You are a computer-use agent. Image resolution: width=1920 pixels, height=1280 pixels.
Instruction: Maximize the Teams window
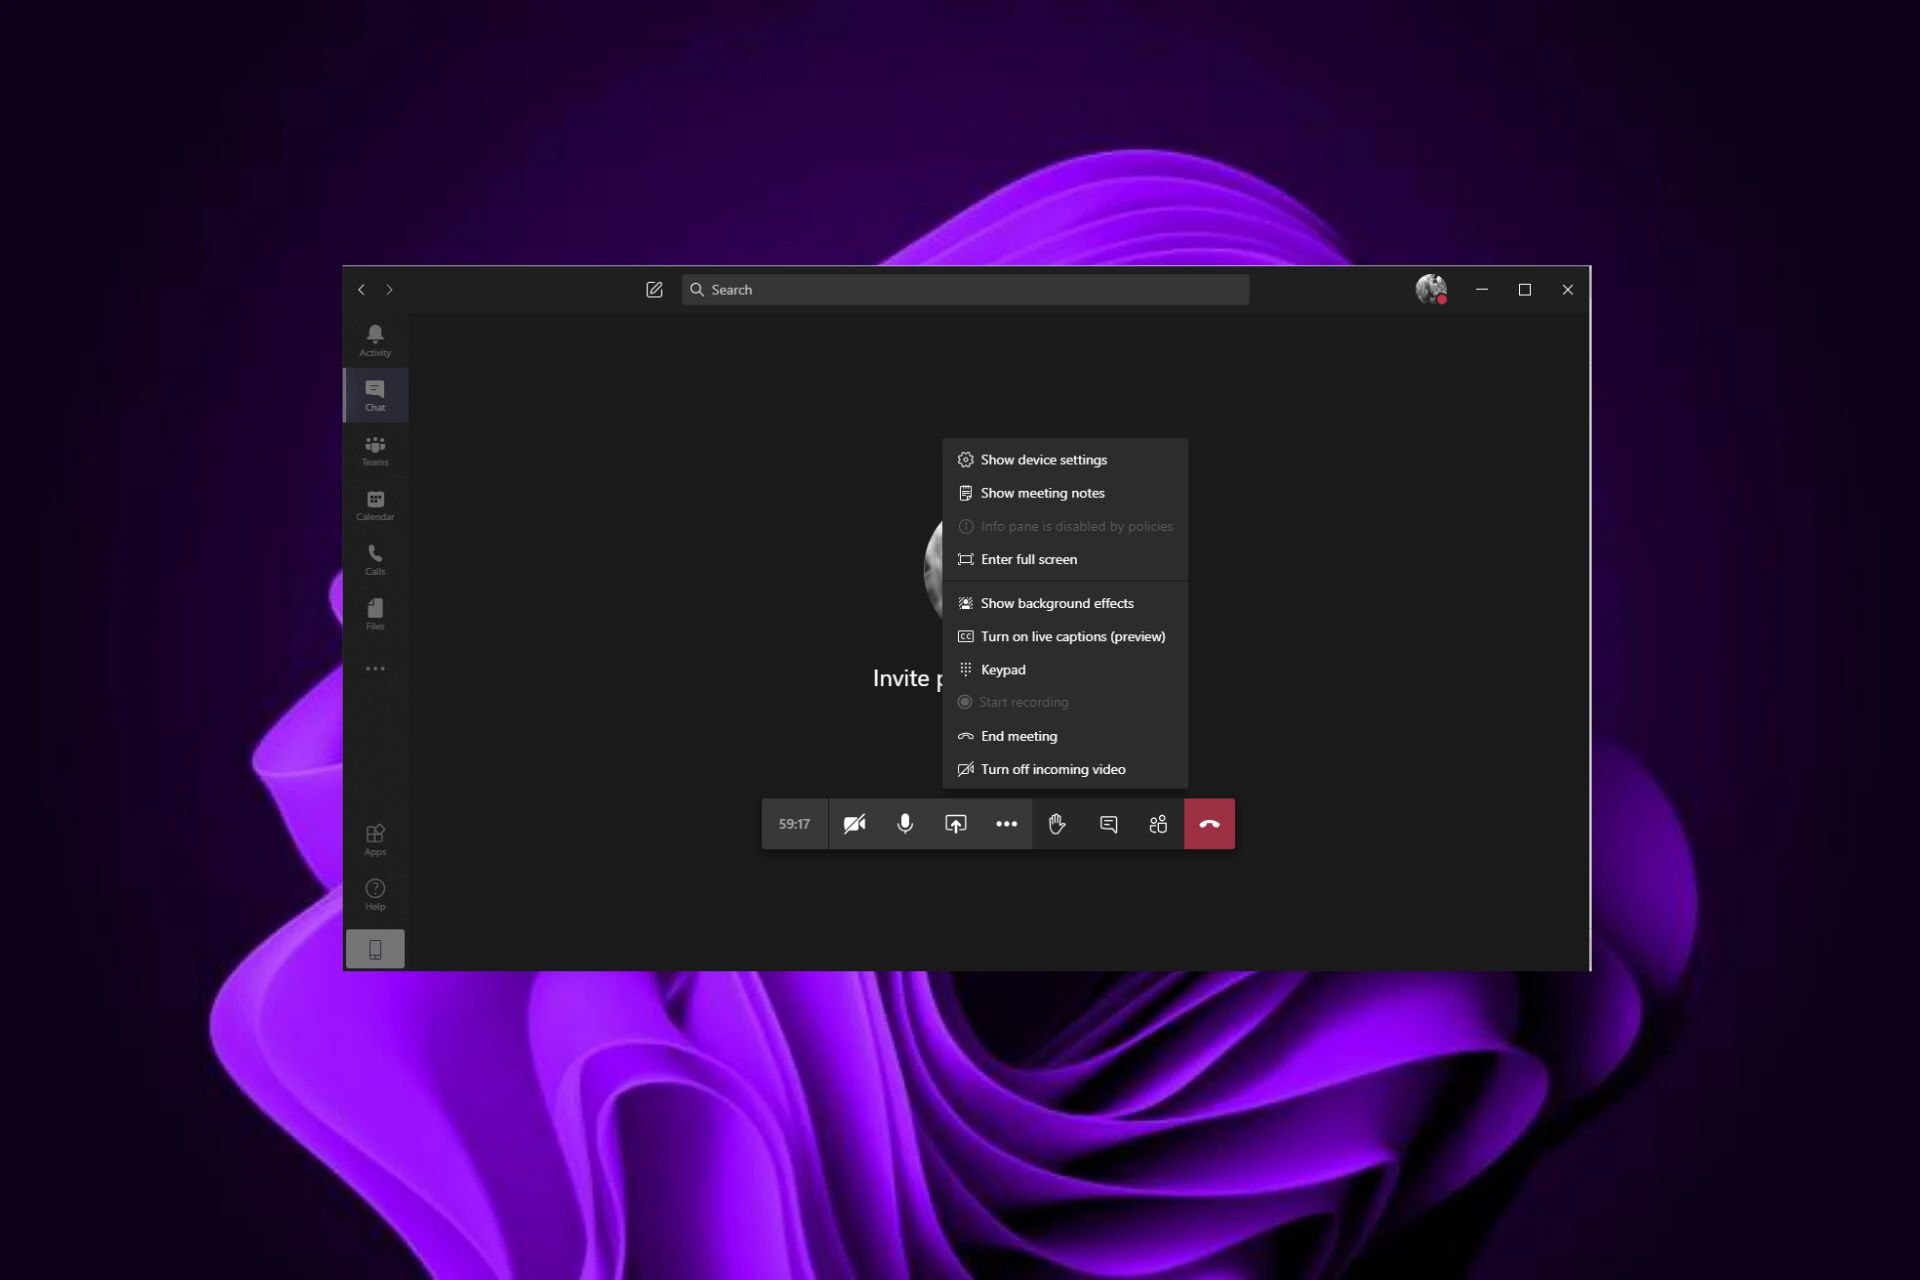(x=1525, y=290)
